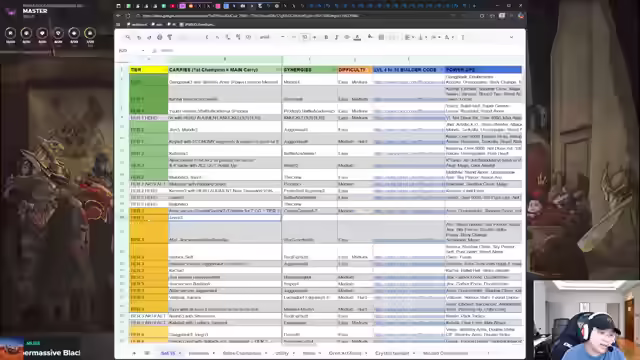Select the paint format tool
This screenshot has width=640, height=360.
pyautogui.click(x=170, y=37)
